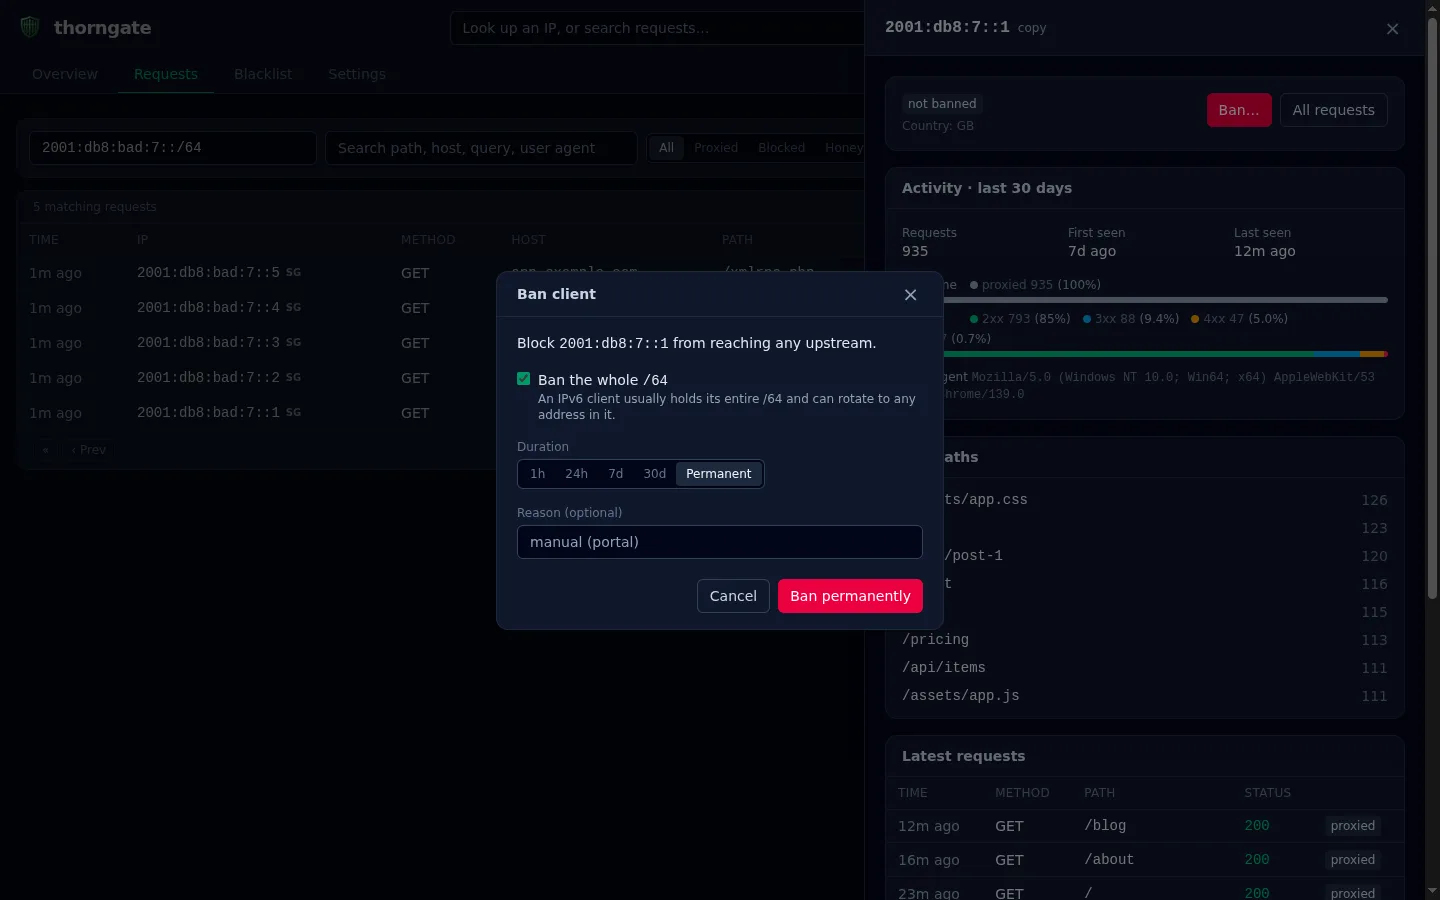Select the Permanent ban duration
The height and width of the screenshot is (900, 1440).
coord(719,474)
